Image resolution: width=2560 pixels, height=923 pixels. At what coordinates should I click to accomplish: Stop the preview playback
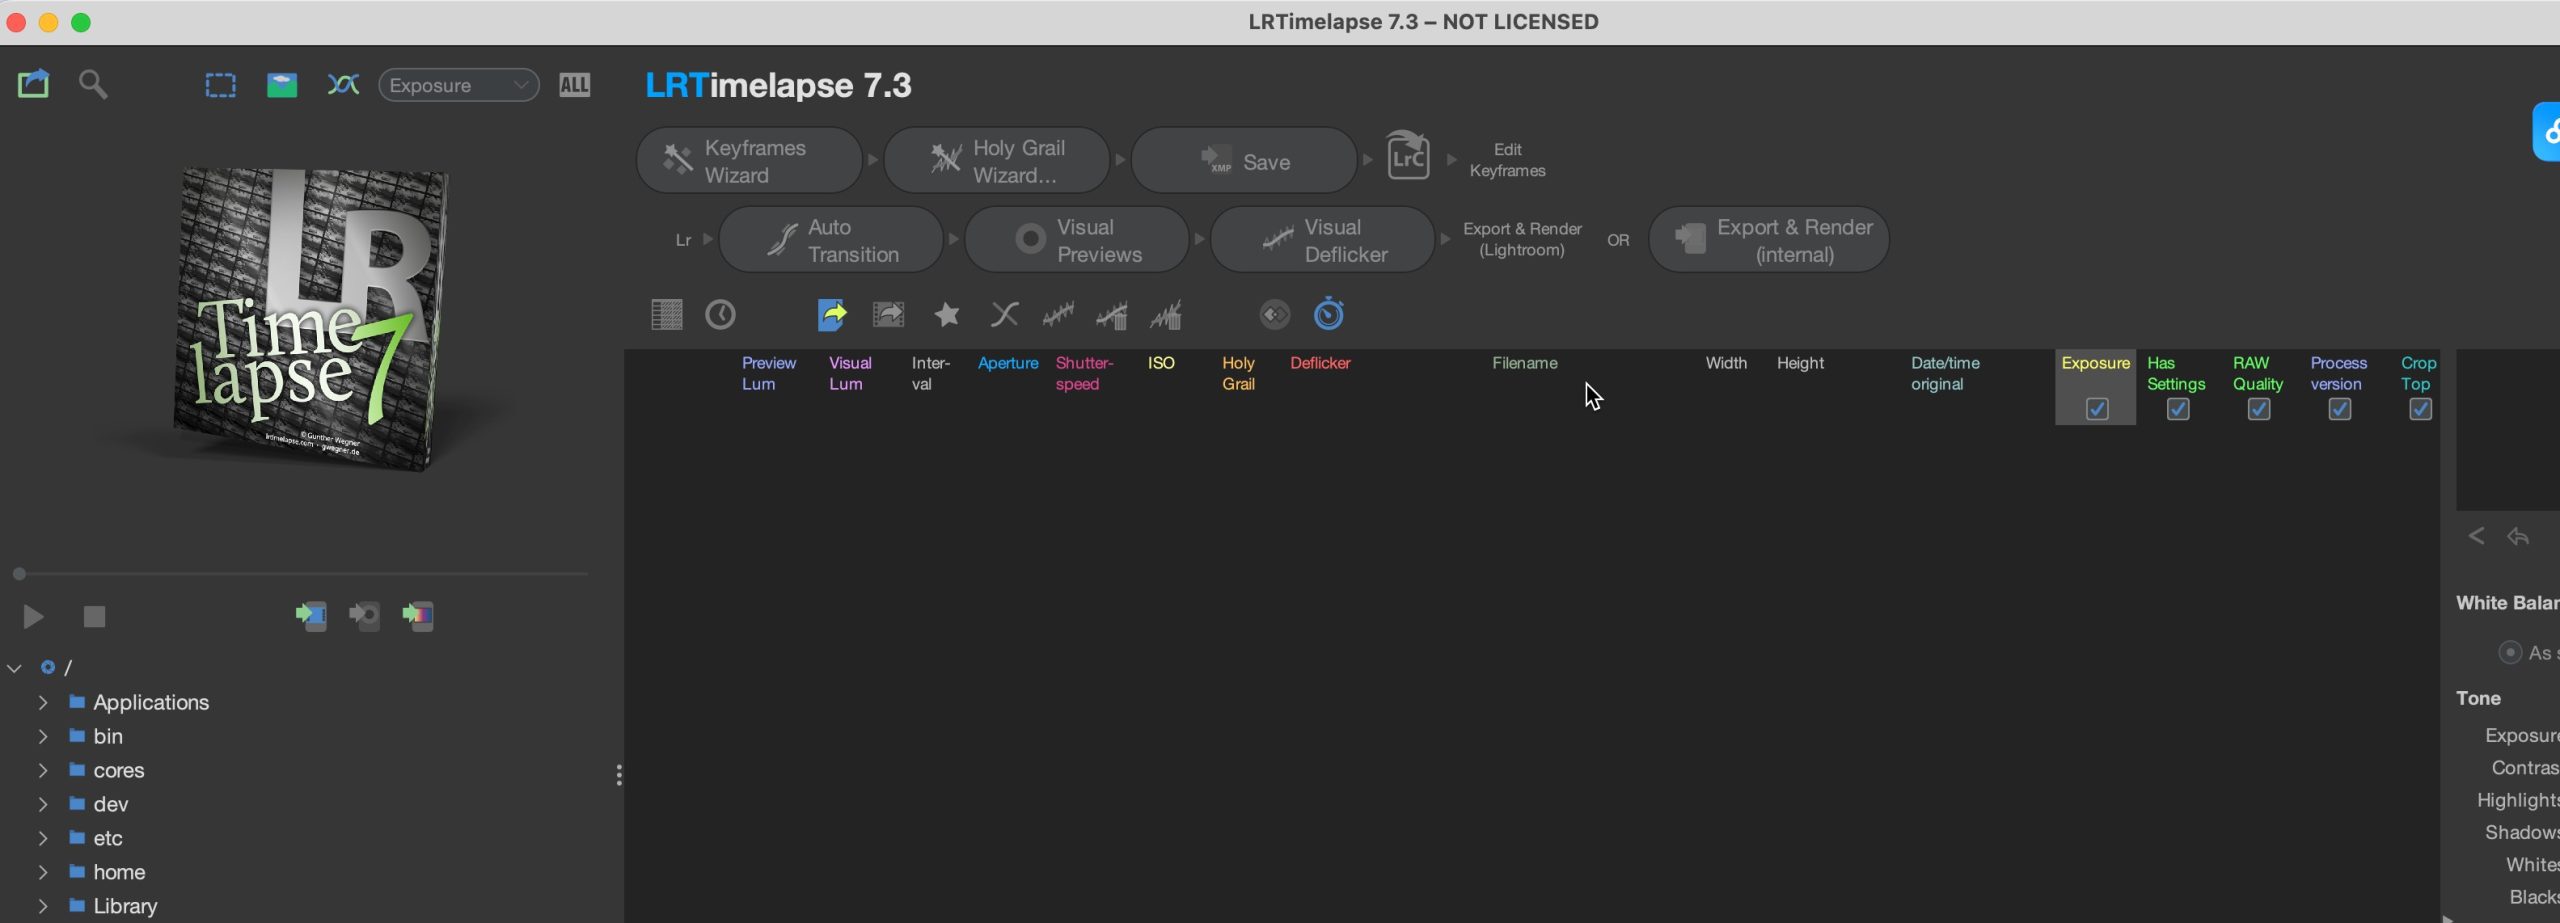[x=94, y=616]
